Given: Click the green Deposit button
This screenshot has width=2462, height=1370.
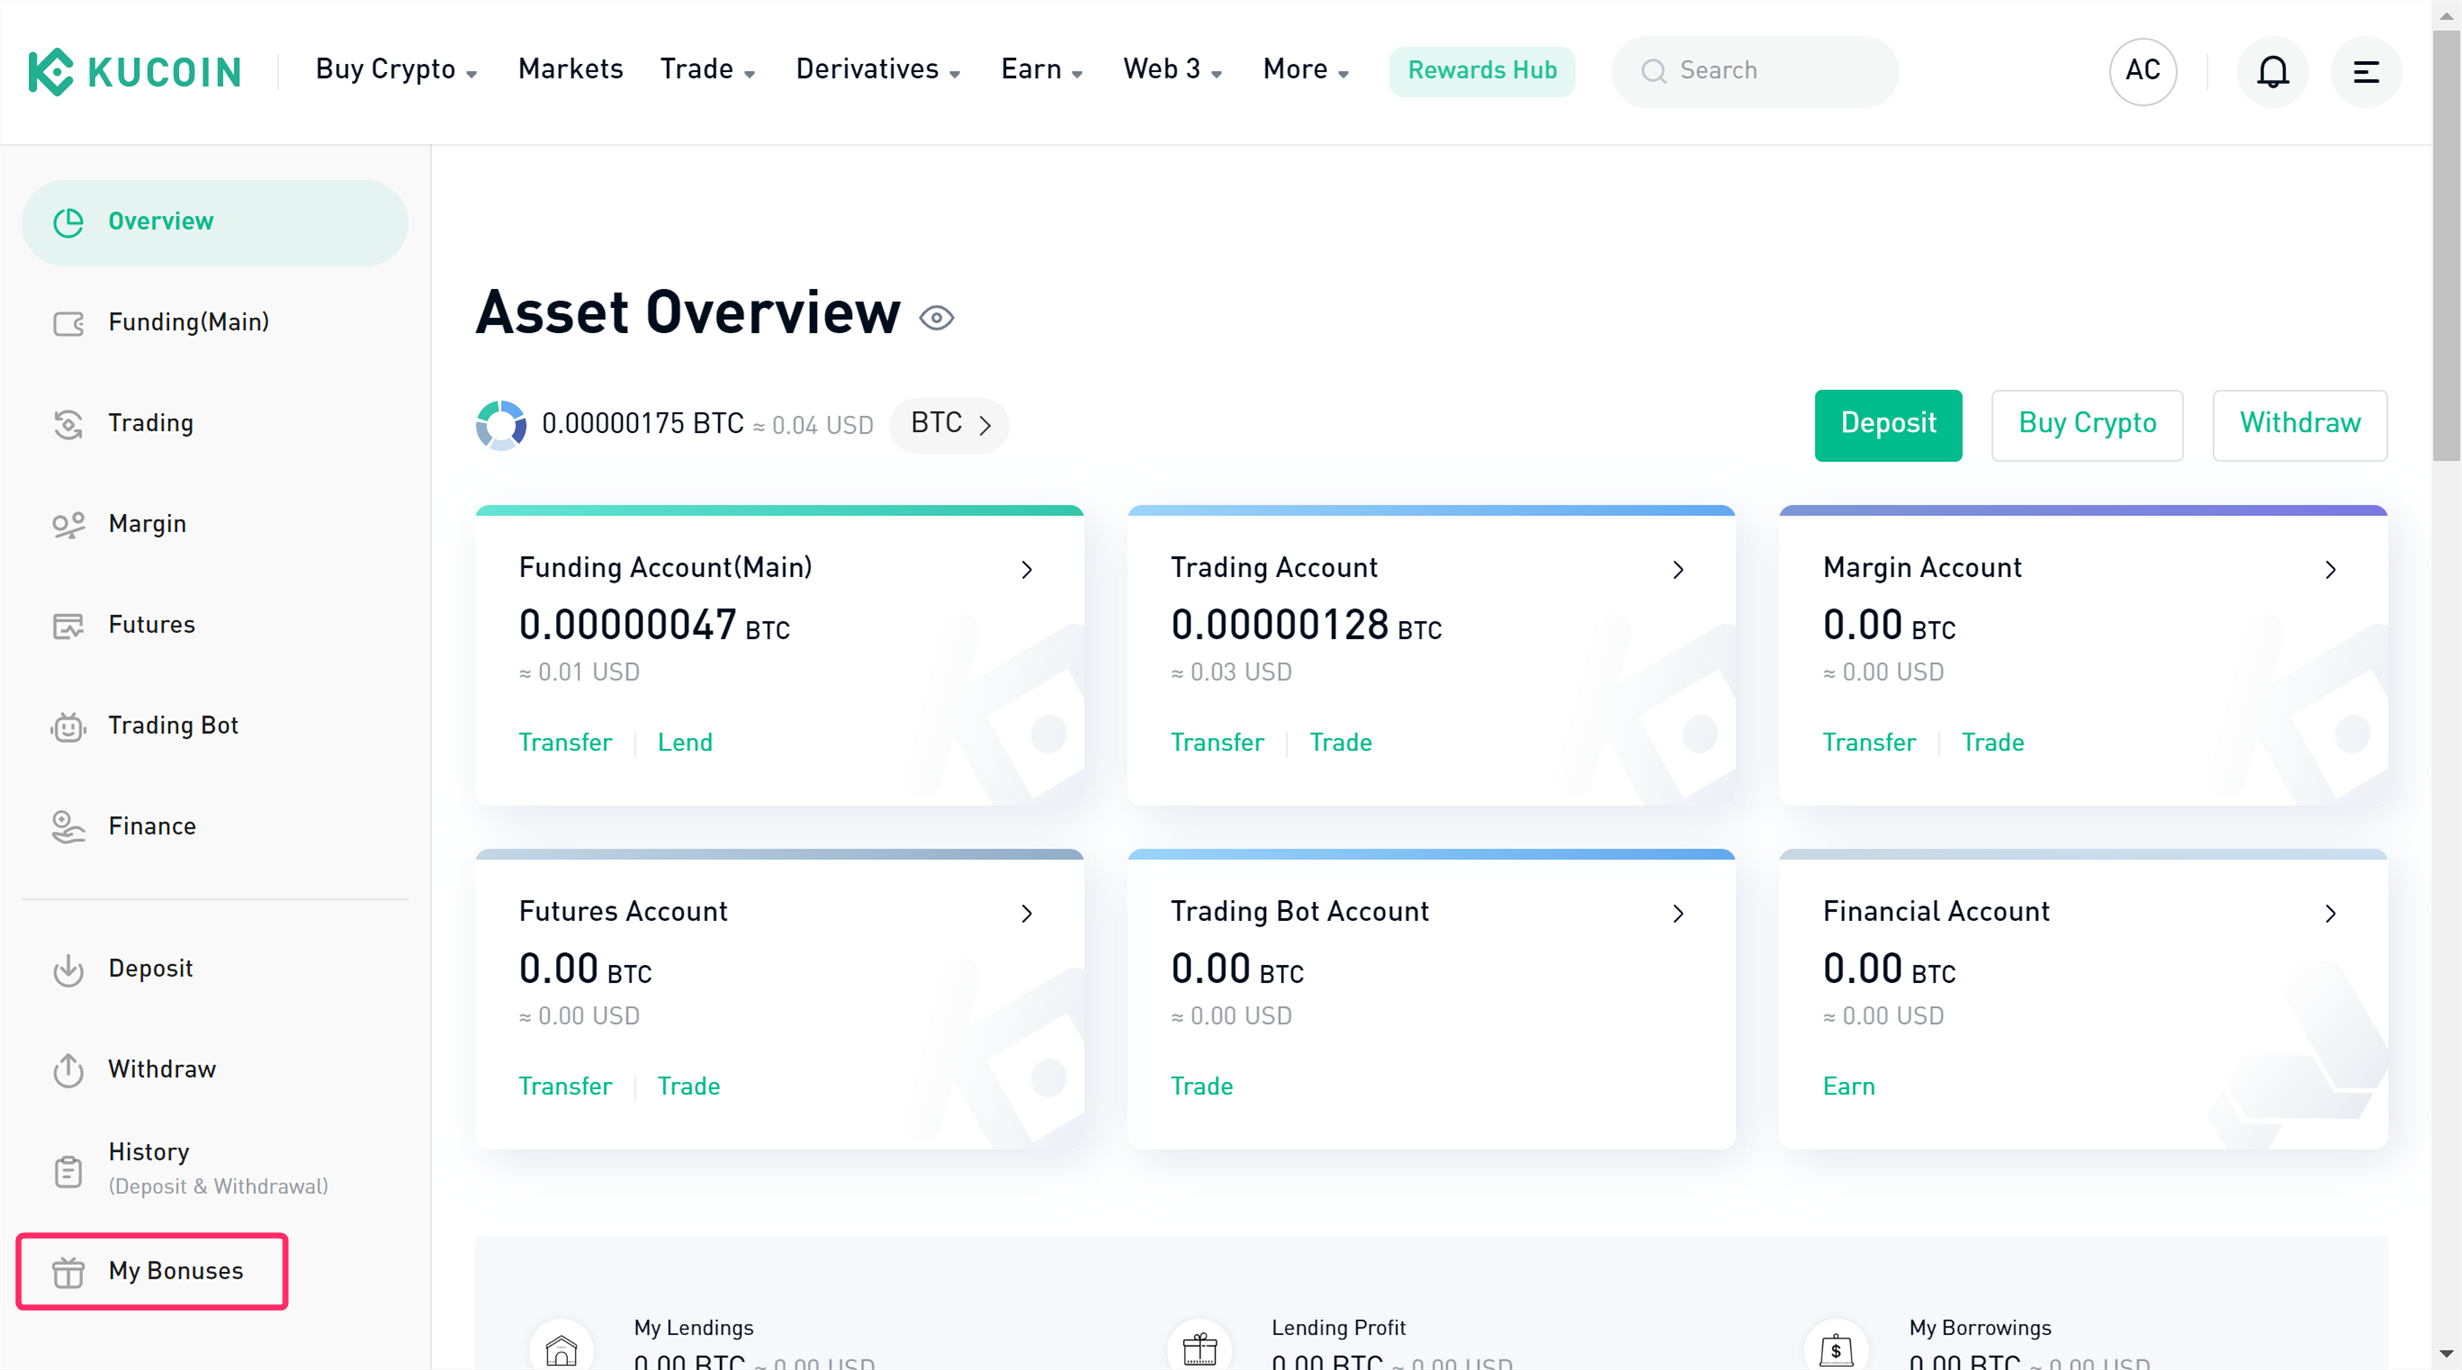Looking at the screenshot, I should 1888,425.
